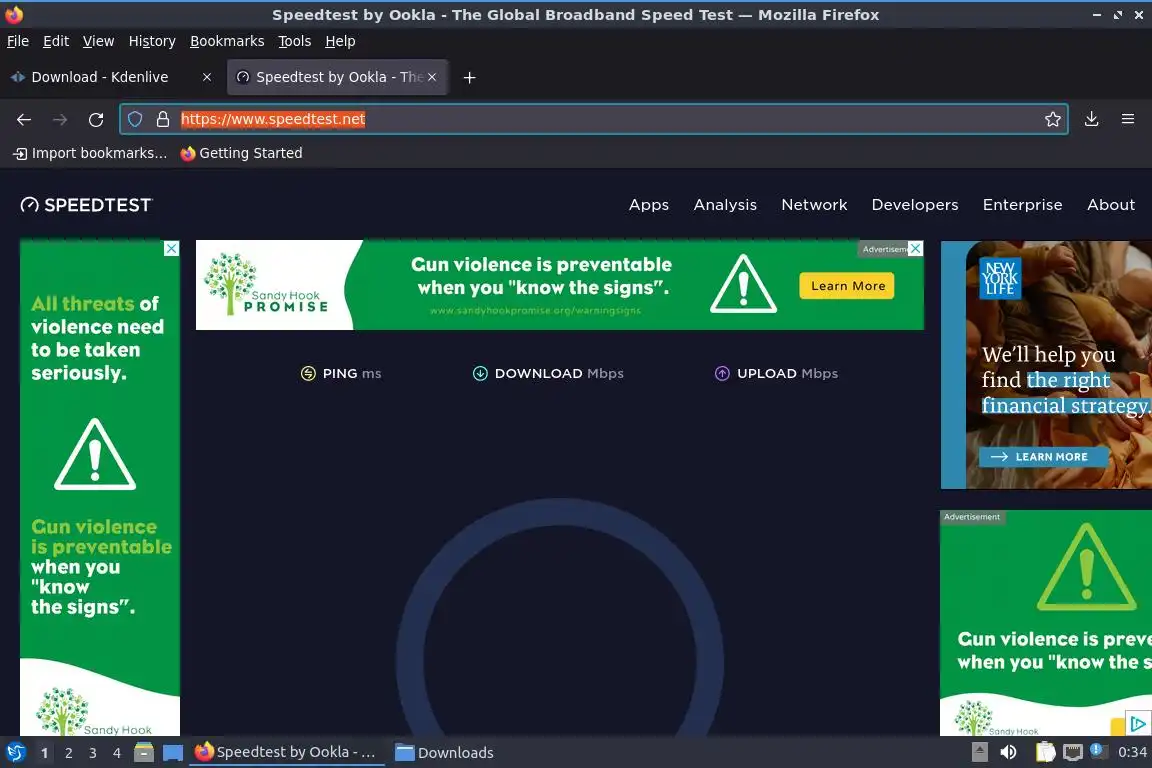Open the Help menu
Screen dimensions: 1152x768
pos(340,41)
